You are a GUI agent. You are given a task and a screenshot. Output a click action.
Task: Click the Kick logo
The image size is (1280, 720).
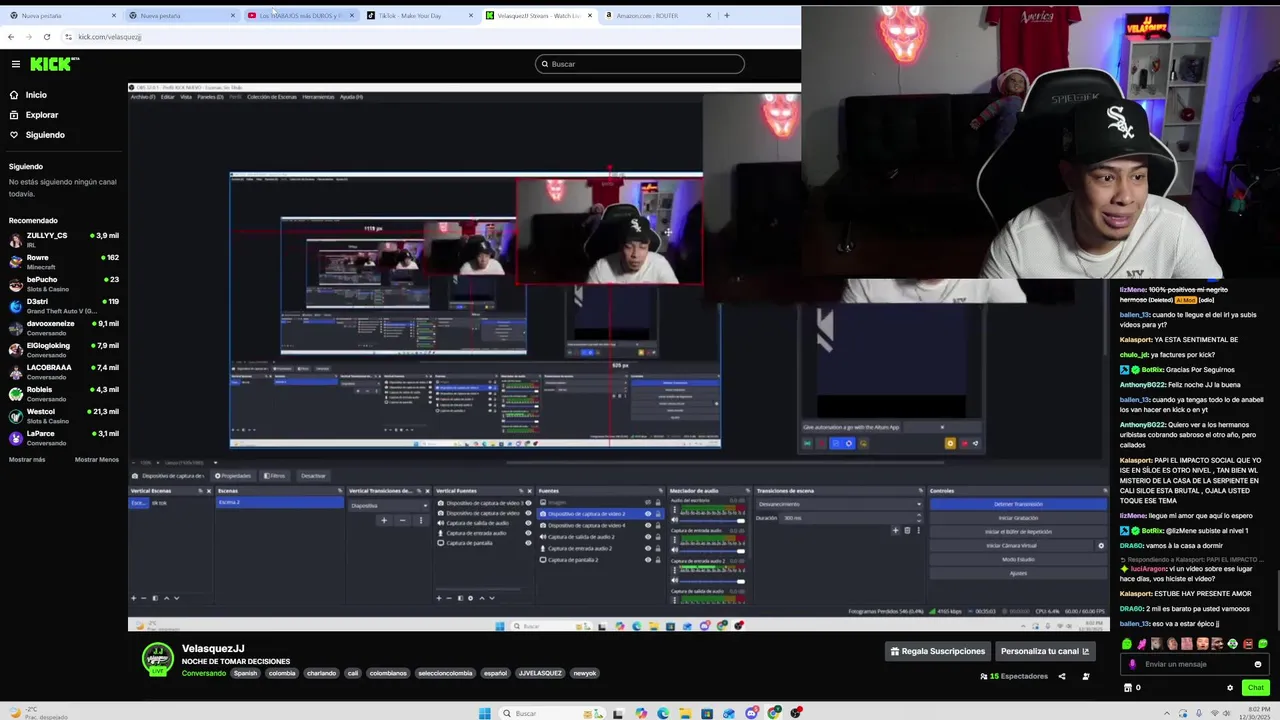(x=52, y=64)
